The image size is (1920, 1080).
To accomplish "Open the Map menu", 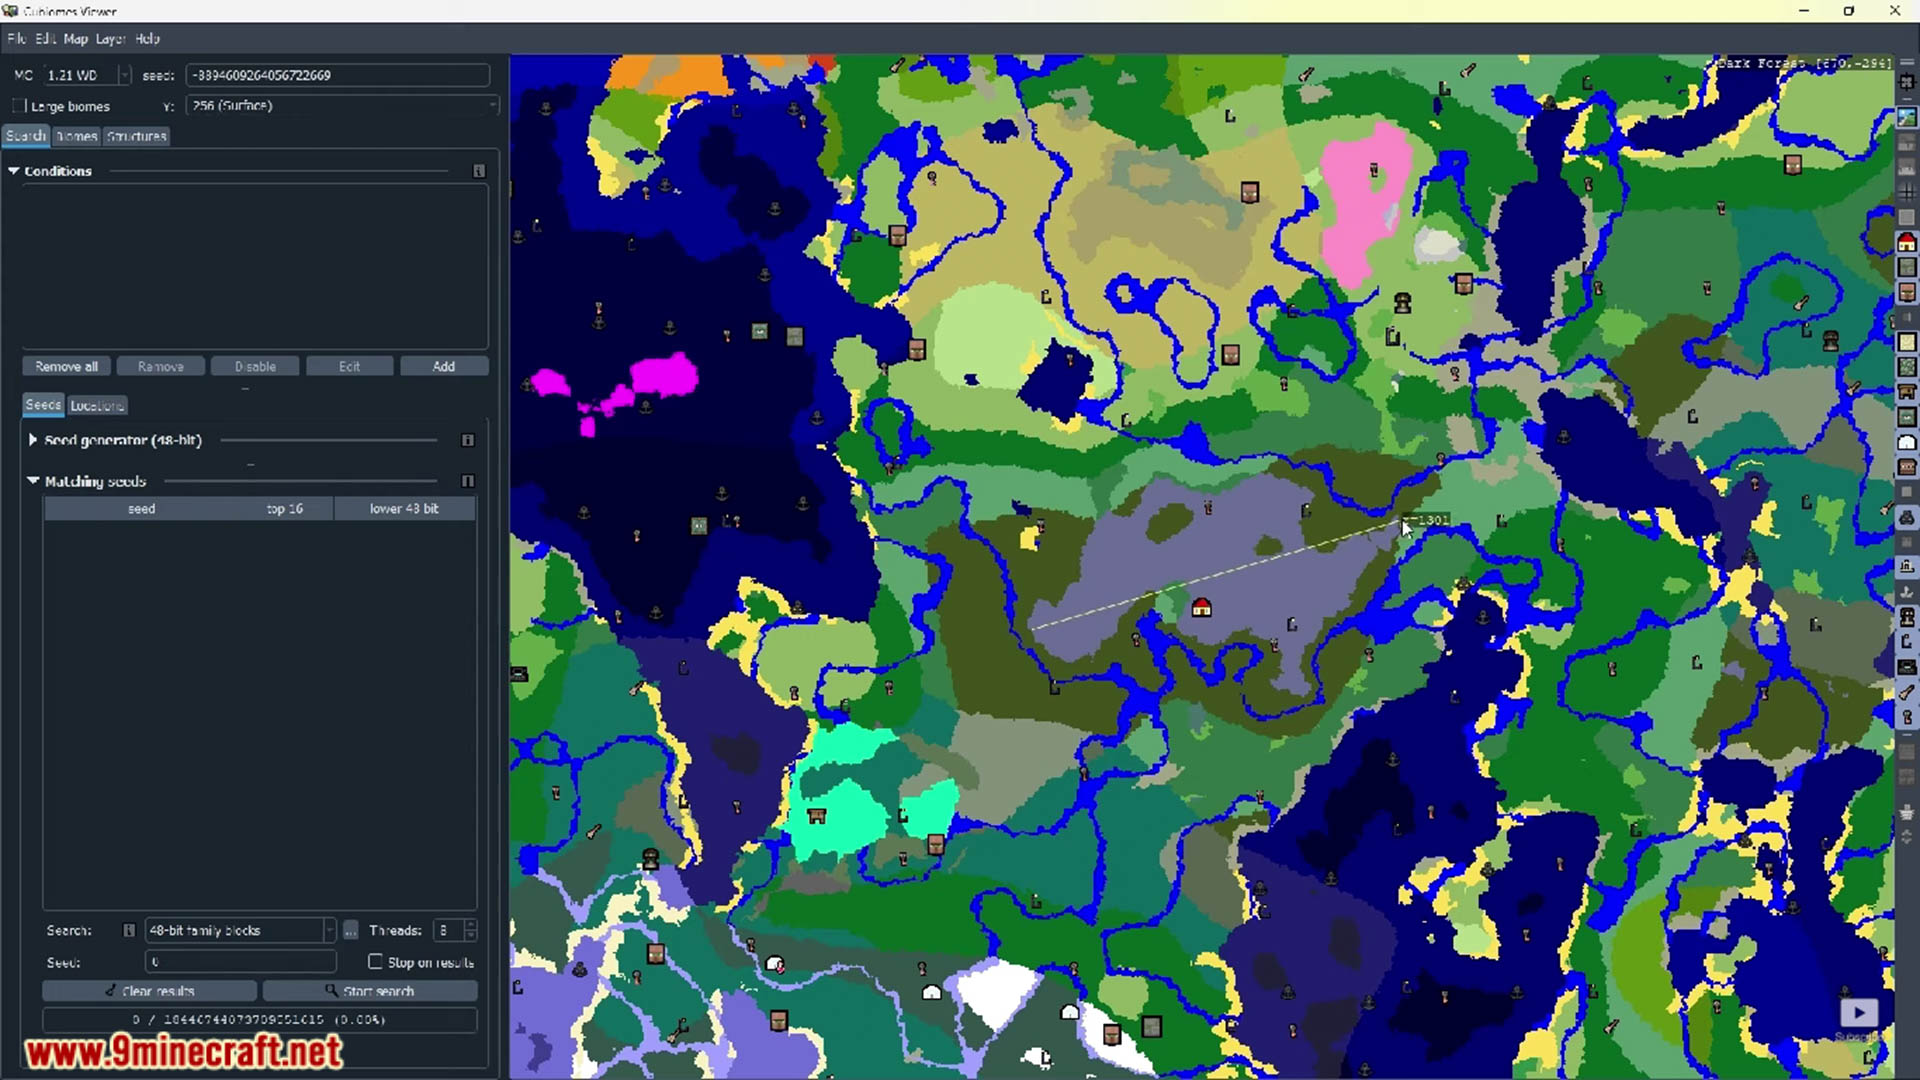I will 76,39.
